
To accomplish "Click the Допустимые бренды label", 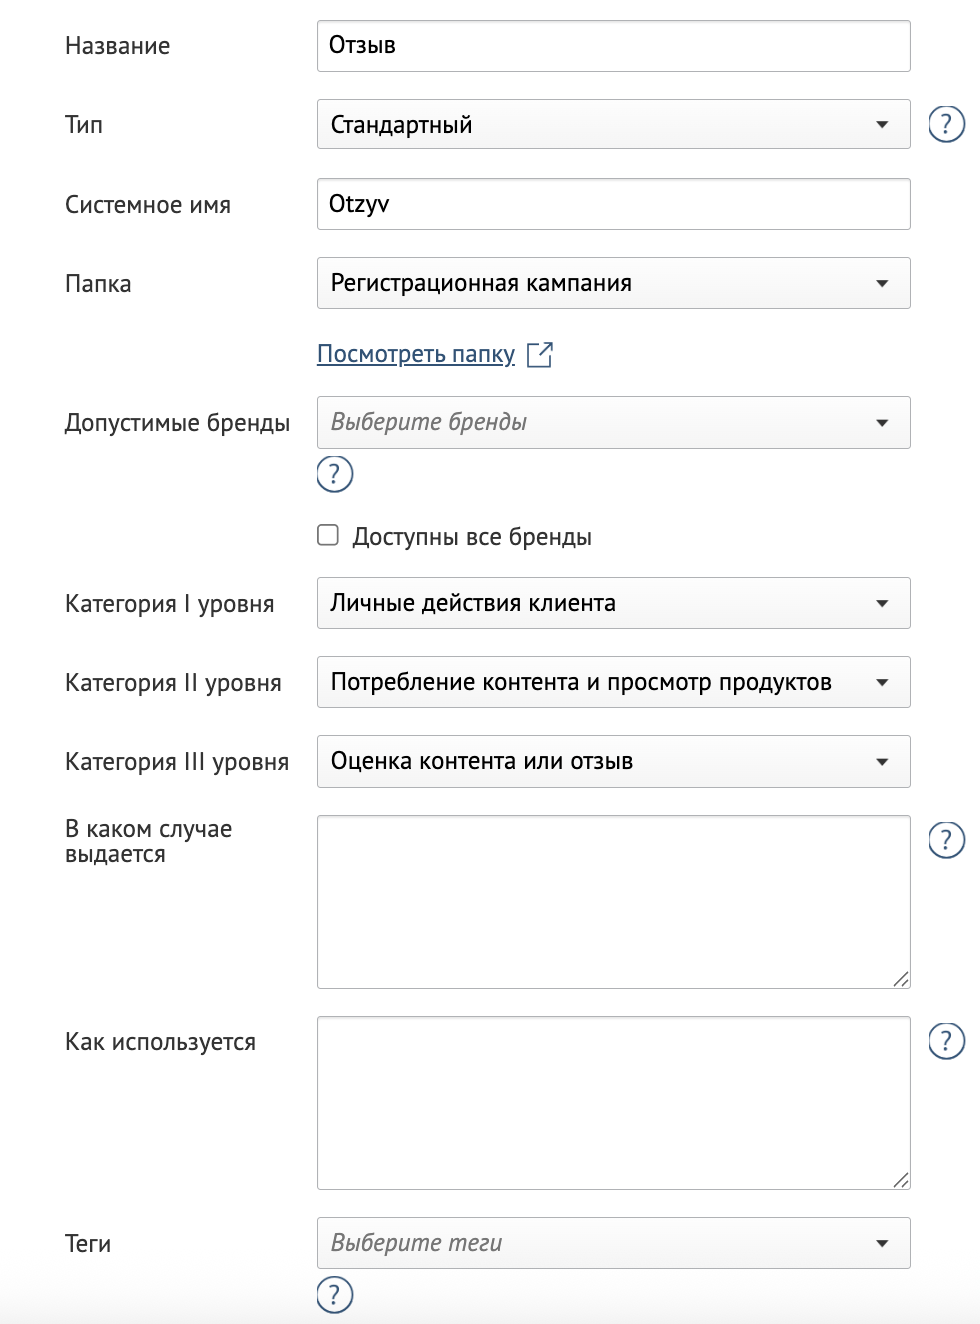I will [178, 423].
